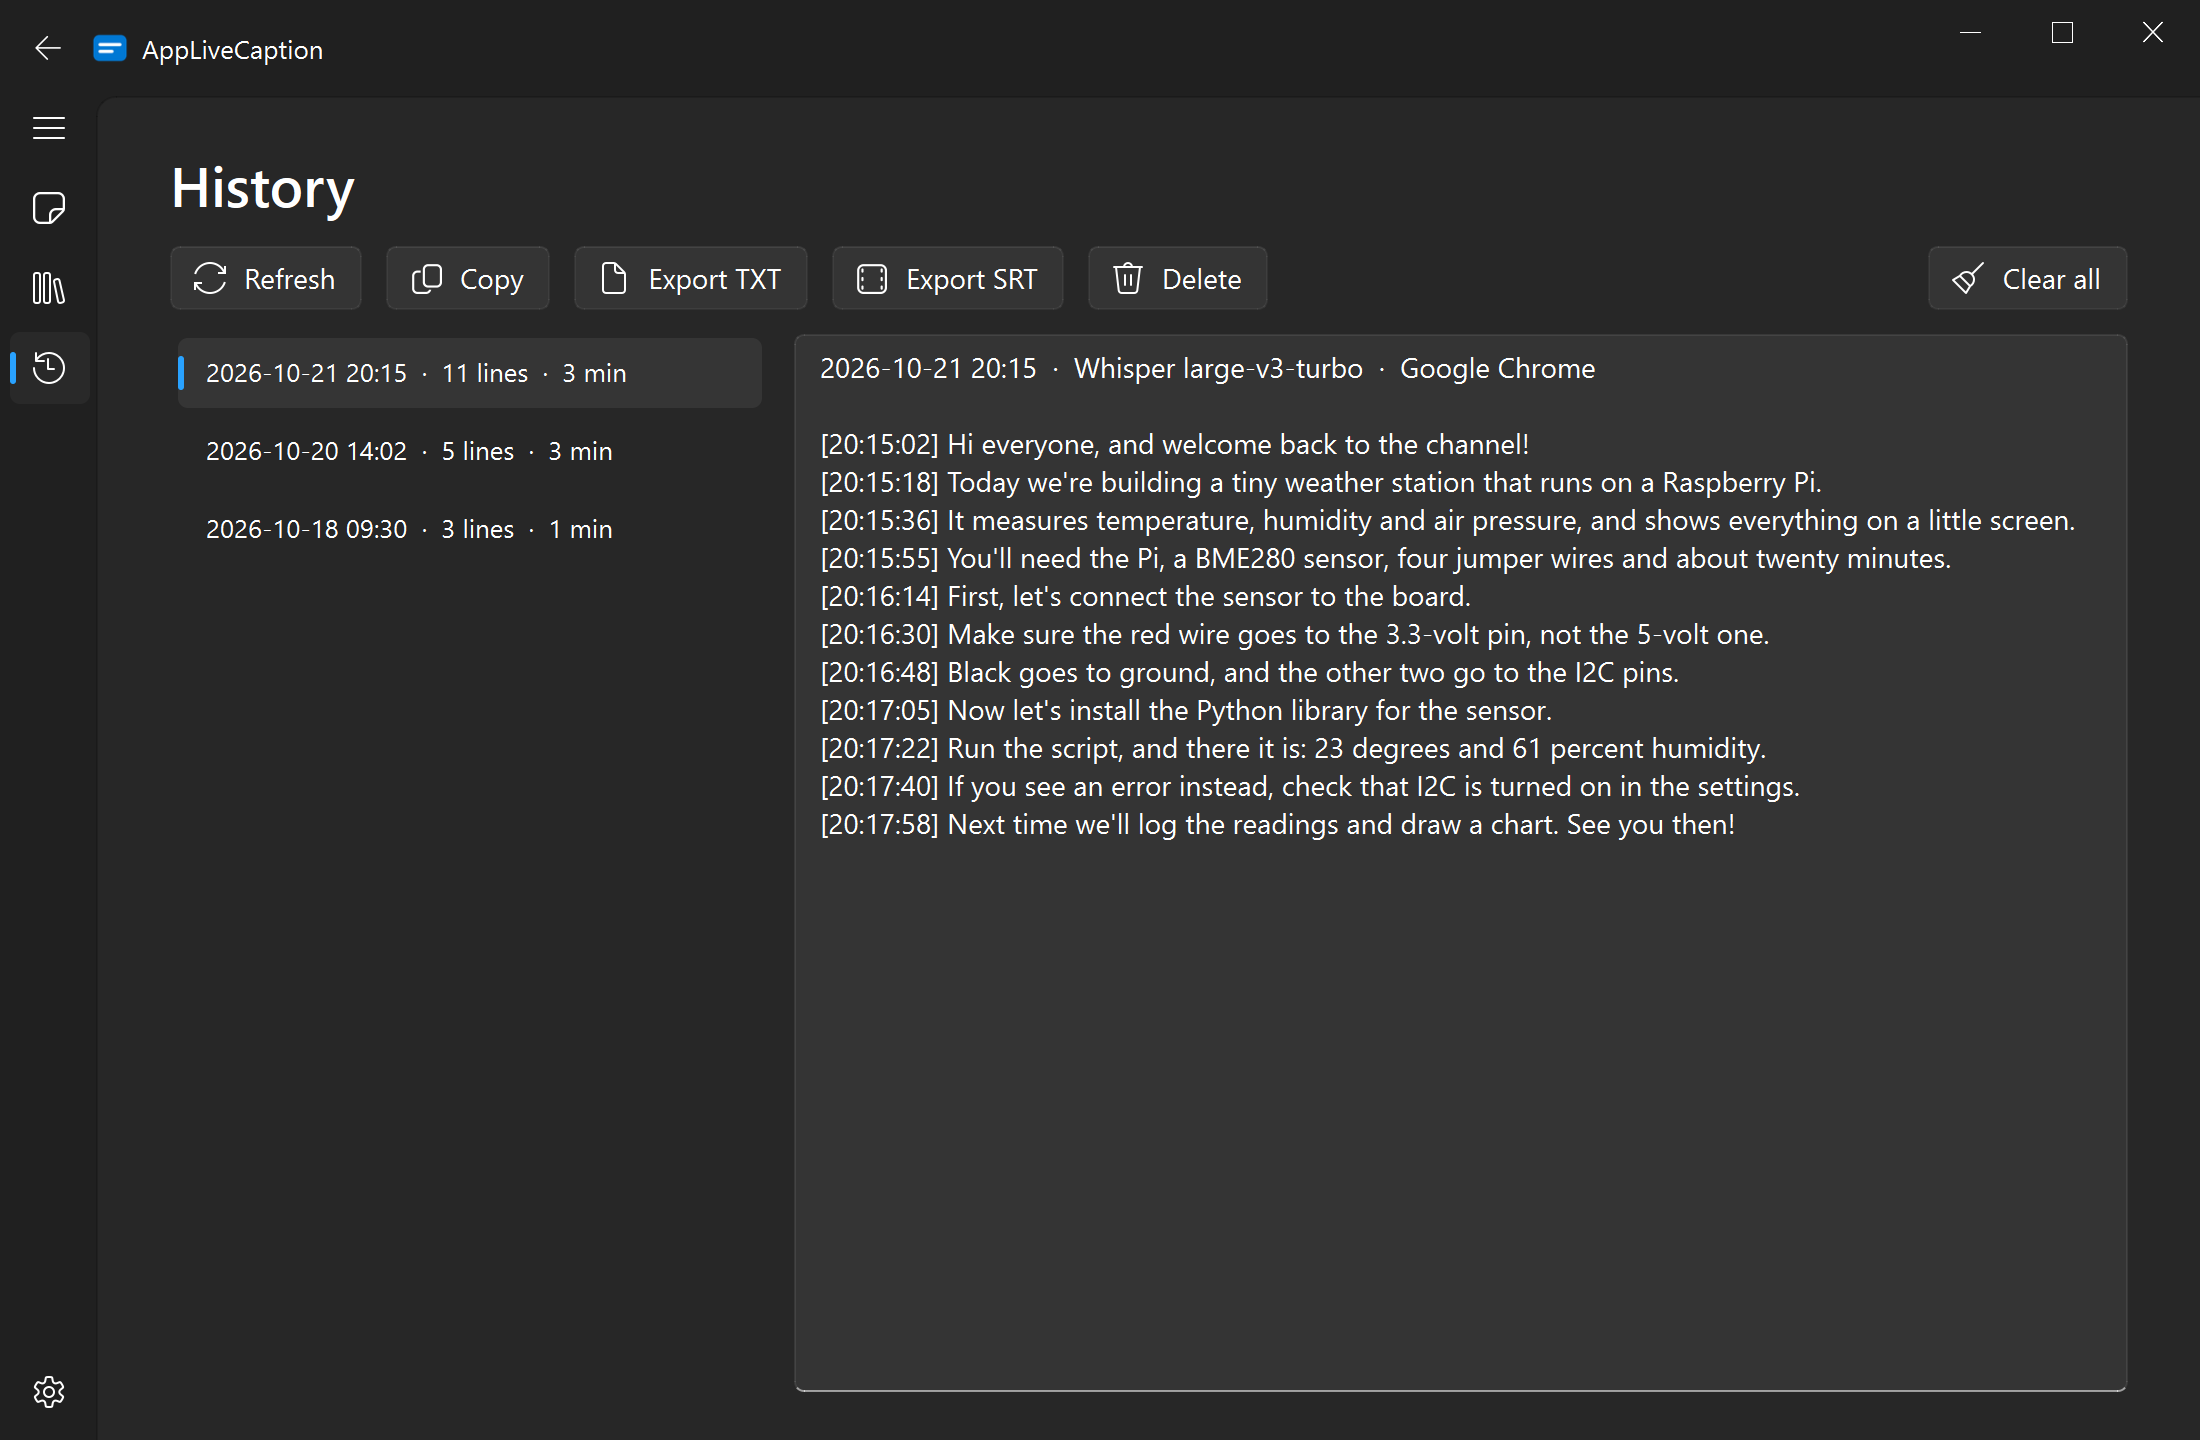2200x1440 pixels.
Task: Select the History clock icon in sidebar
Action: tap(48, 368)
